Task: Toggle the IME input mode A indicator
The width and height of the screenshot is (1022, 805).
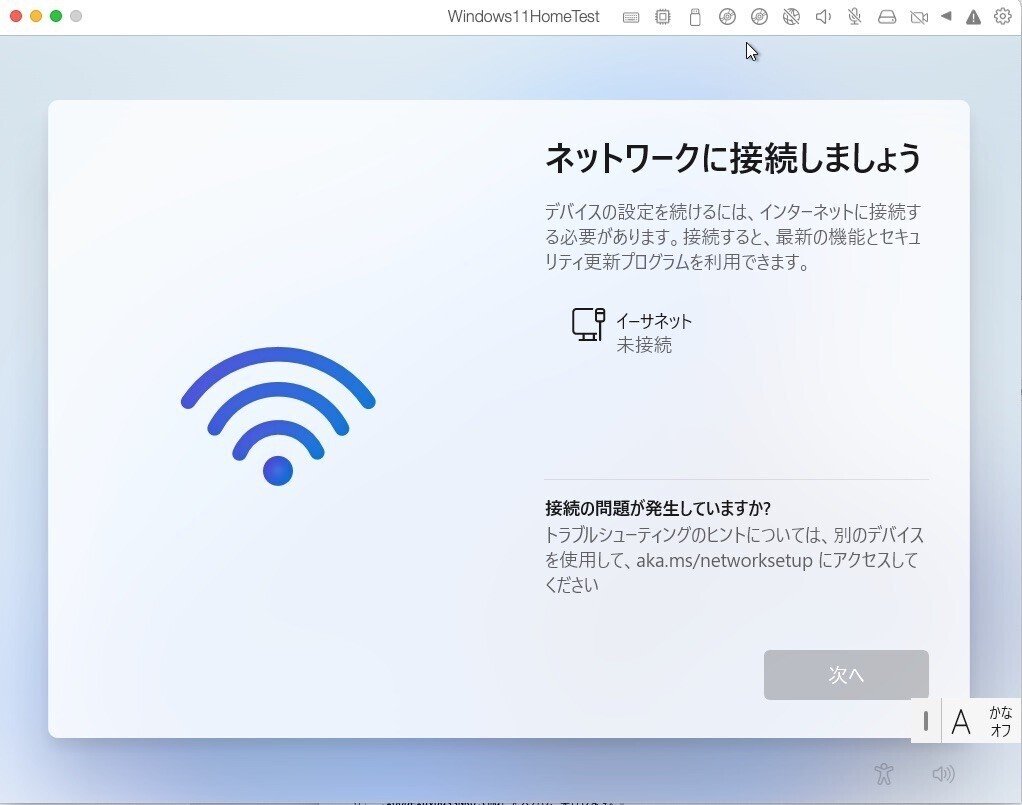Action: pyautogui.click(x=961, y=722)
